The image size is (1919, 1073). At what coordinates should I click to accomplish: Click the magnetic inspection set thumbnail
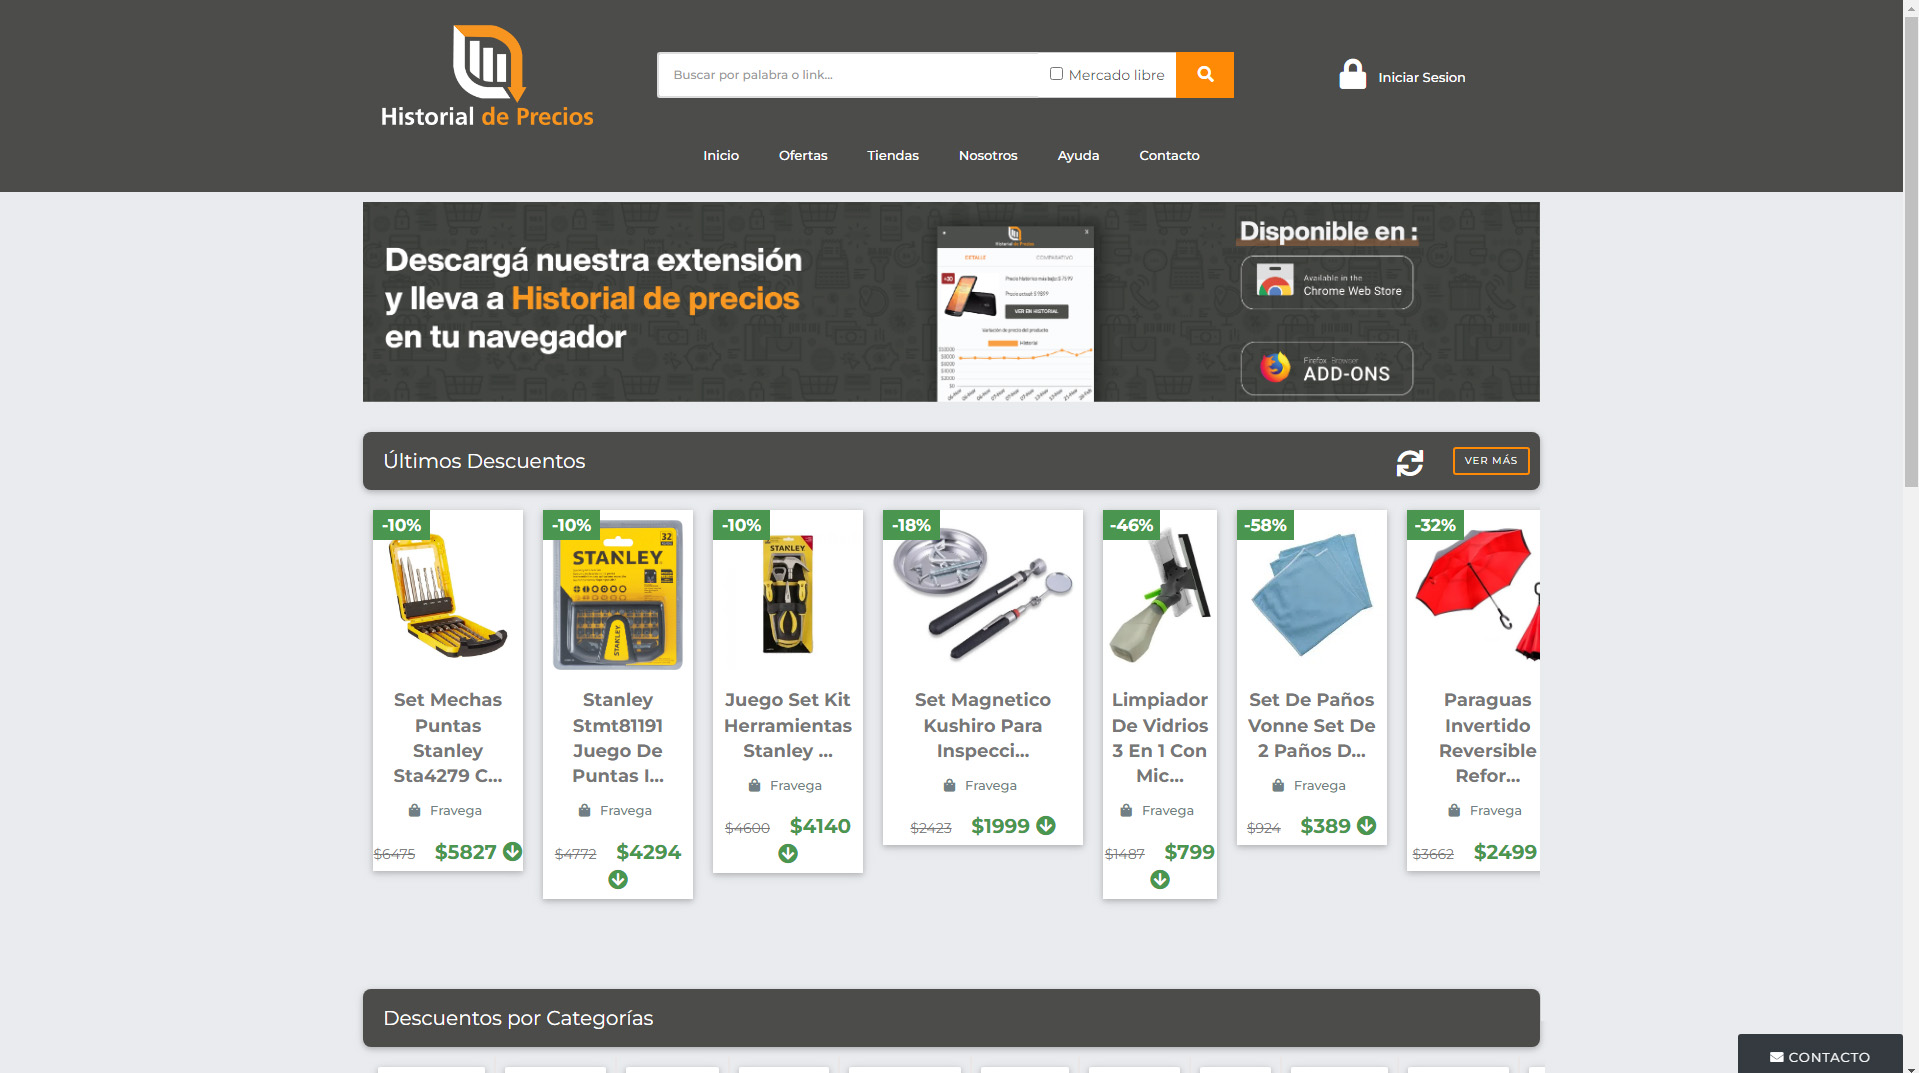point(983,594)
